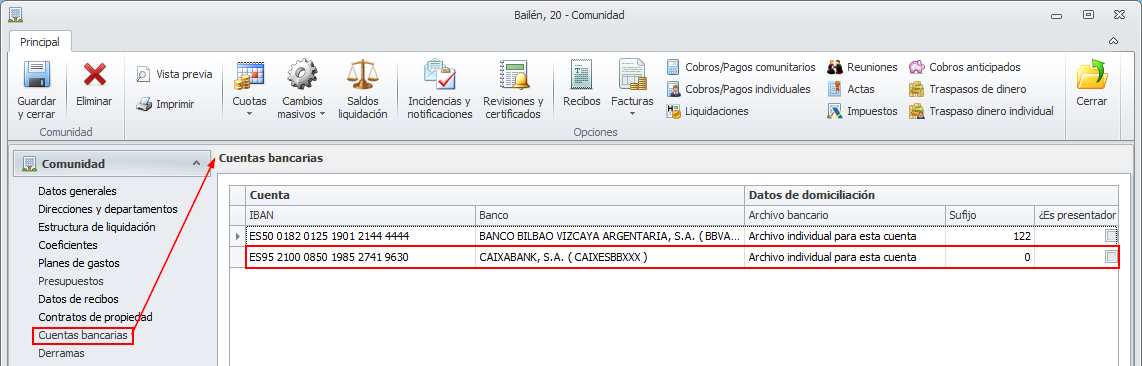This screenshot has height=366, width=1142.
Task: Open Vista previa print preview
Action: 174,74
